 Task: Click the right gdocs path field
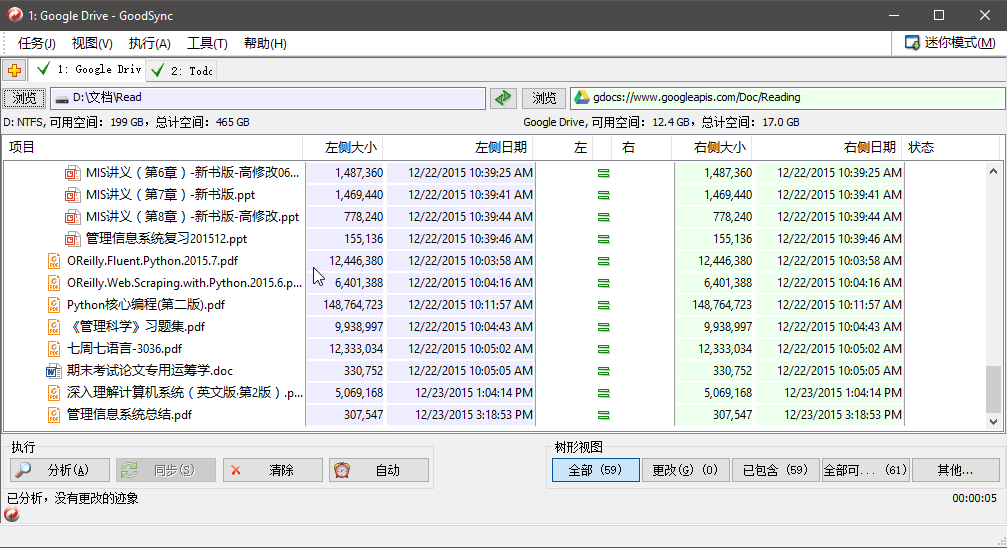[x=787, y=98]
